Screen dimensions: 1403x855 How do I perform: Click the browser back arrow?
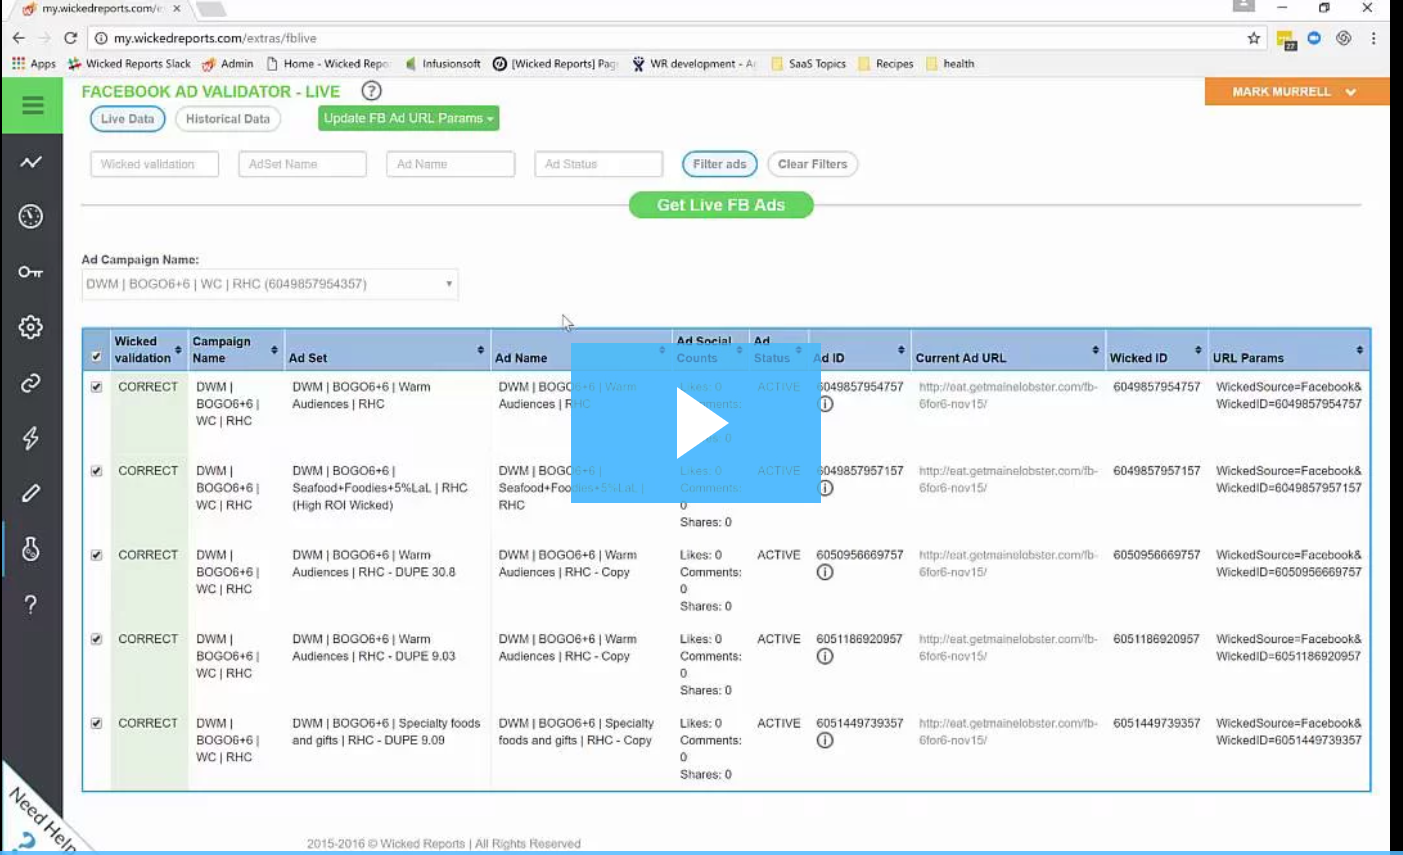point(18,38)
